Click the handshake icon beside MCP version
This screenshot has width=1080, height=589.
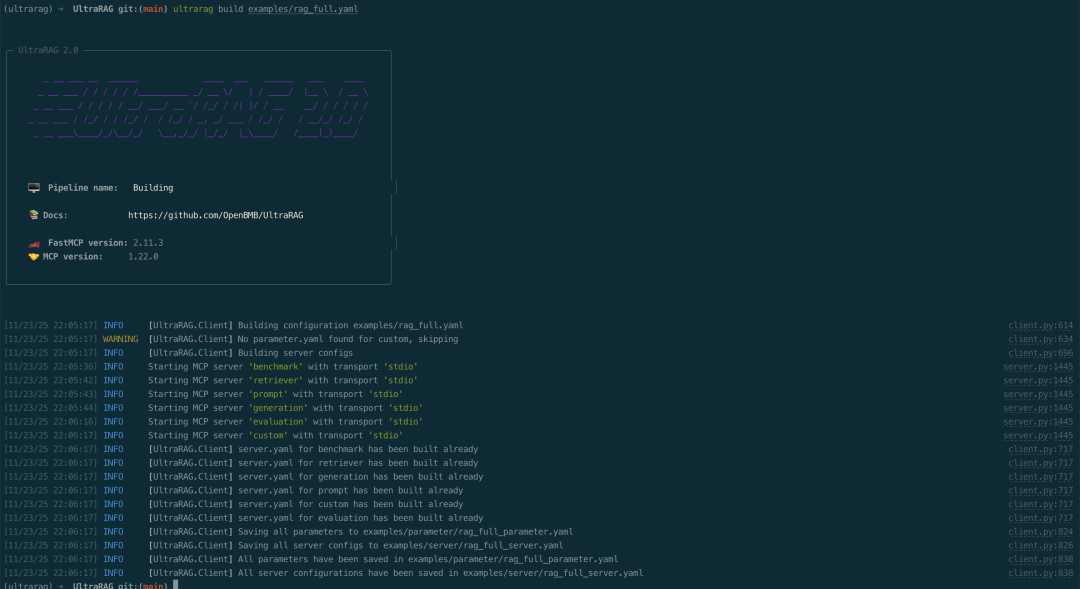click(x=34, y=256)
